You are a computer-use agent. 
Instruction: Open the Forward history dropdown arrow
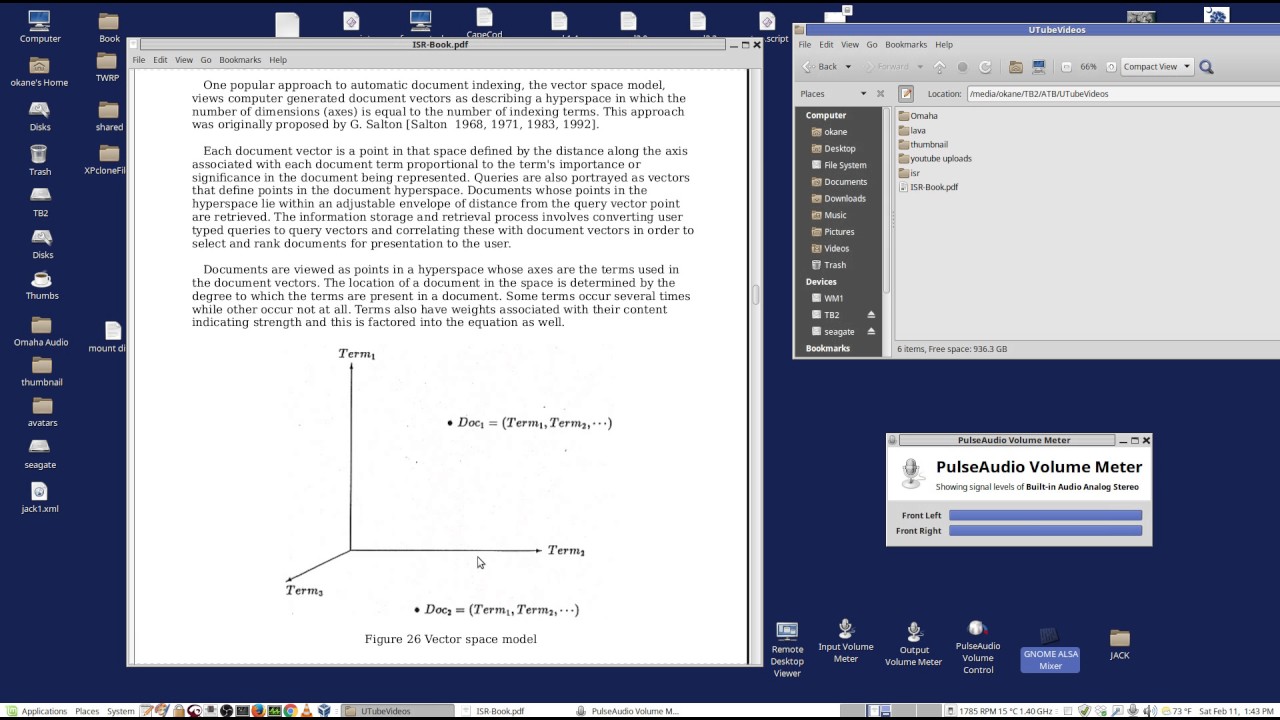918,67
